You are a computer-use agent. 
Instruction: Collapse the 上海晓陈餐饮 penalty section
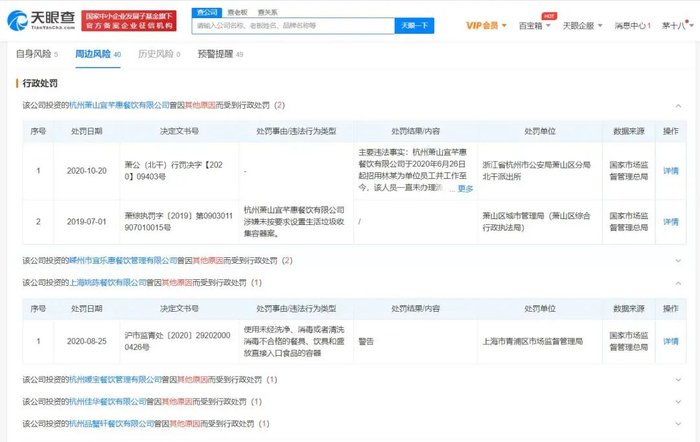[x=680, y=283]
